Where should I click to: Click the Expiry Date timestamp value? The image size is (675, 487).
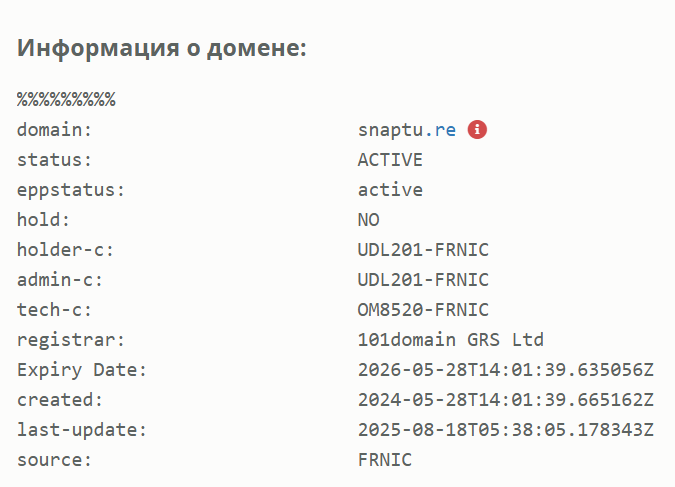click(x=505, y=370)
